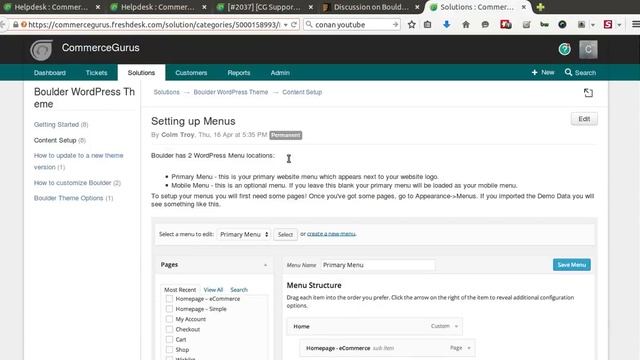Screen dimensions: 640x360
Task: Check the 'My Account' page checkbox
Action: pyautogui.click(x=169, y=319)
